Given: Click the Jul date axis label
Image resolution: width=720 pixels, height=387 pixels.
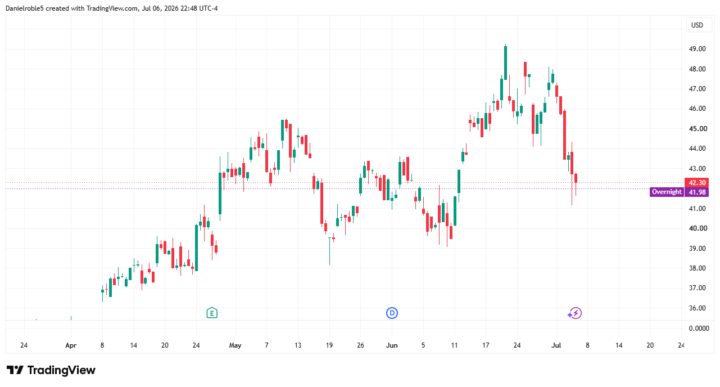Looking at the screenshot, I should coord(556,345).
